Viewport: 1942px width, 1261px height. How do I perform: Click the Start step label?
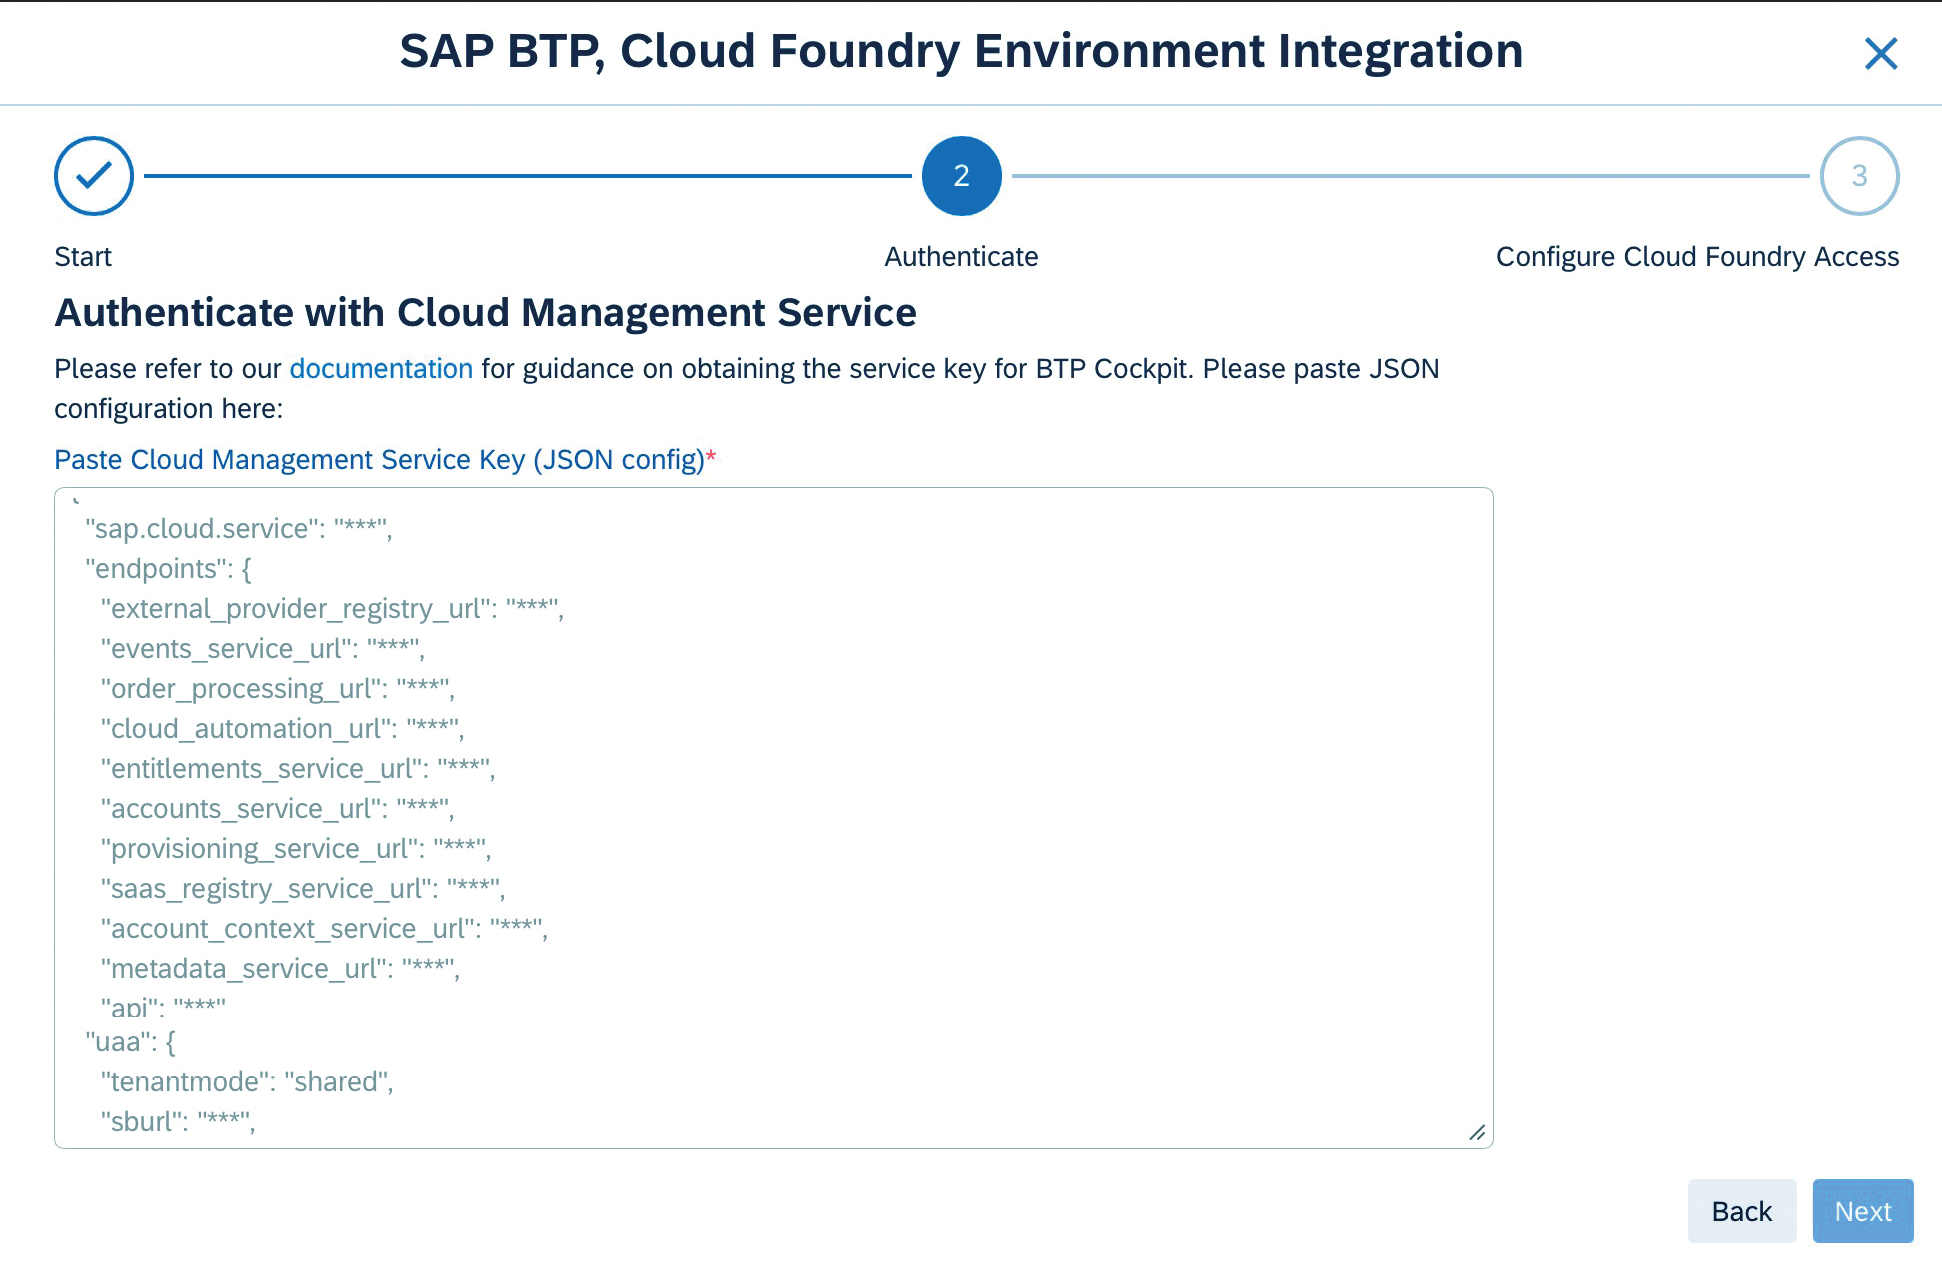(83, 257)
